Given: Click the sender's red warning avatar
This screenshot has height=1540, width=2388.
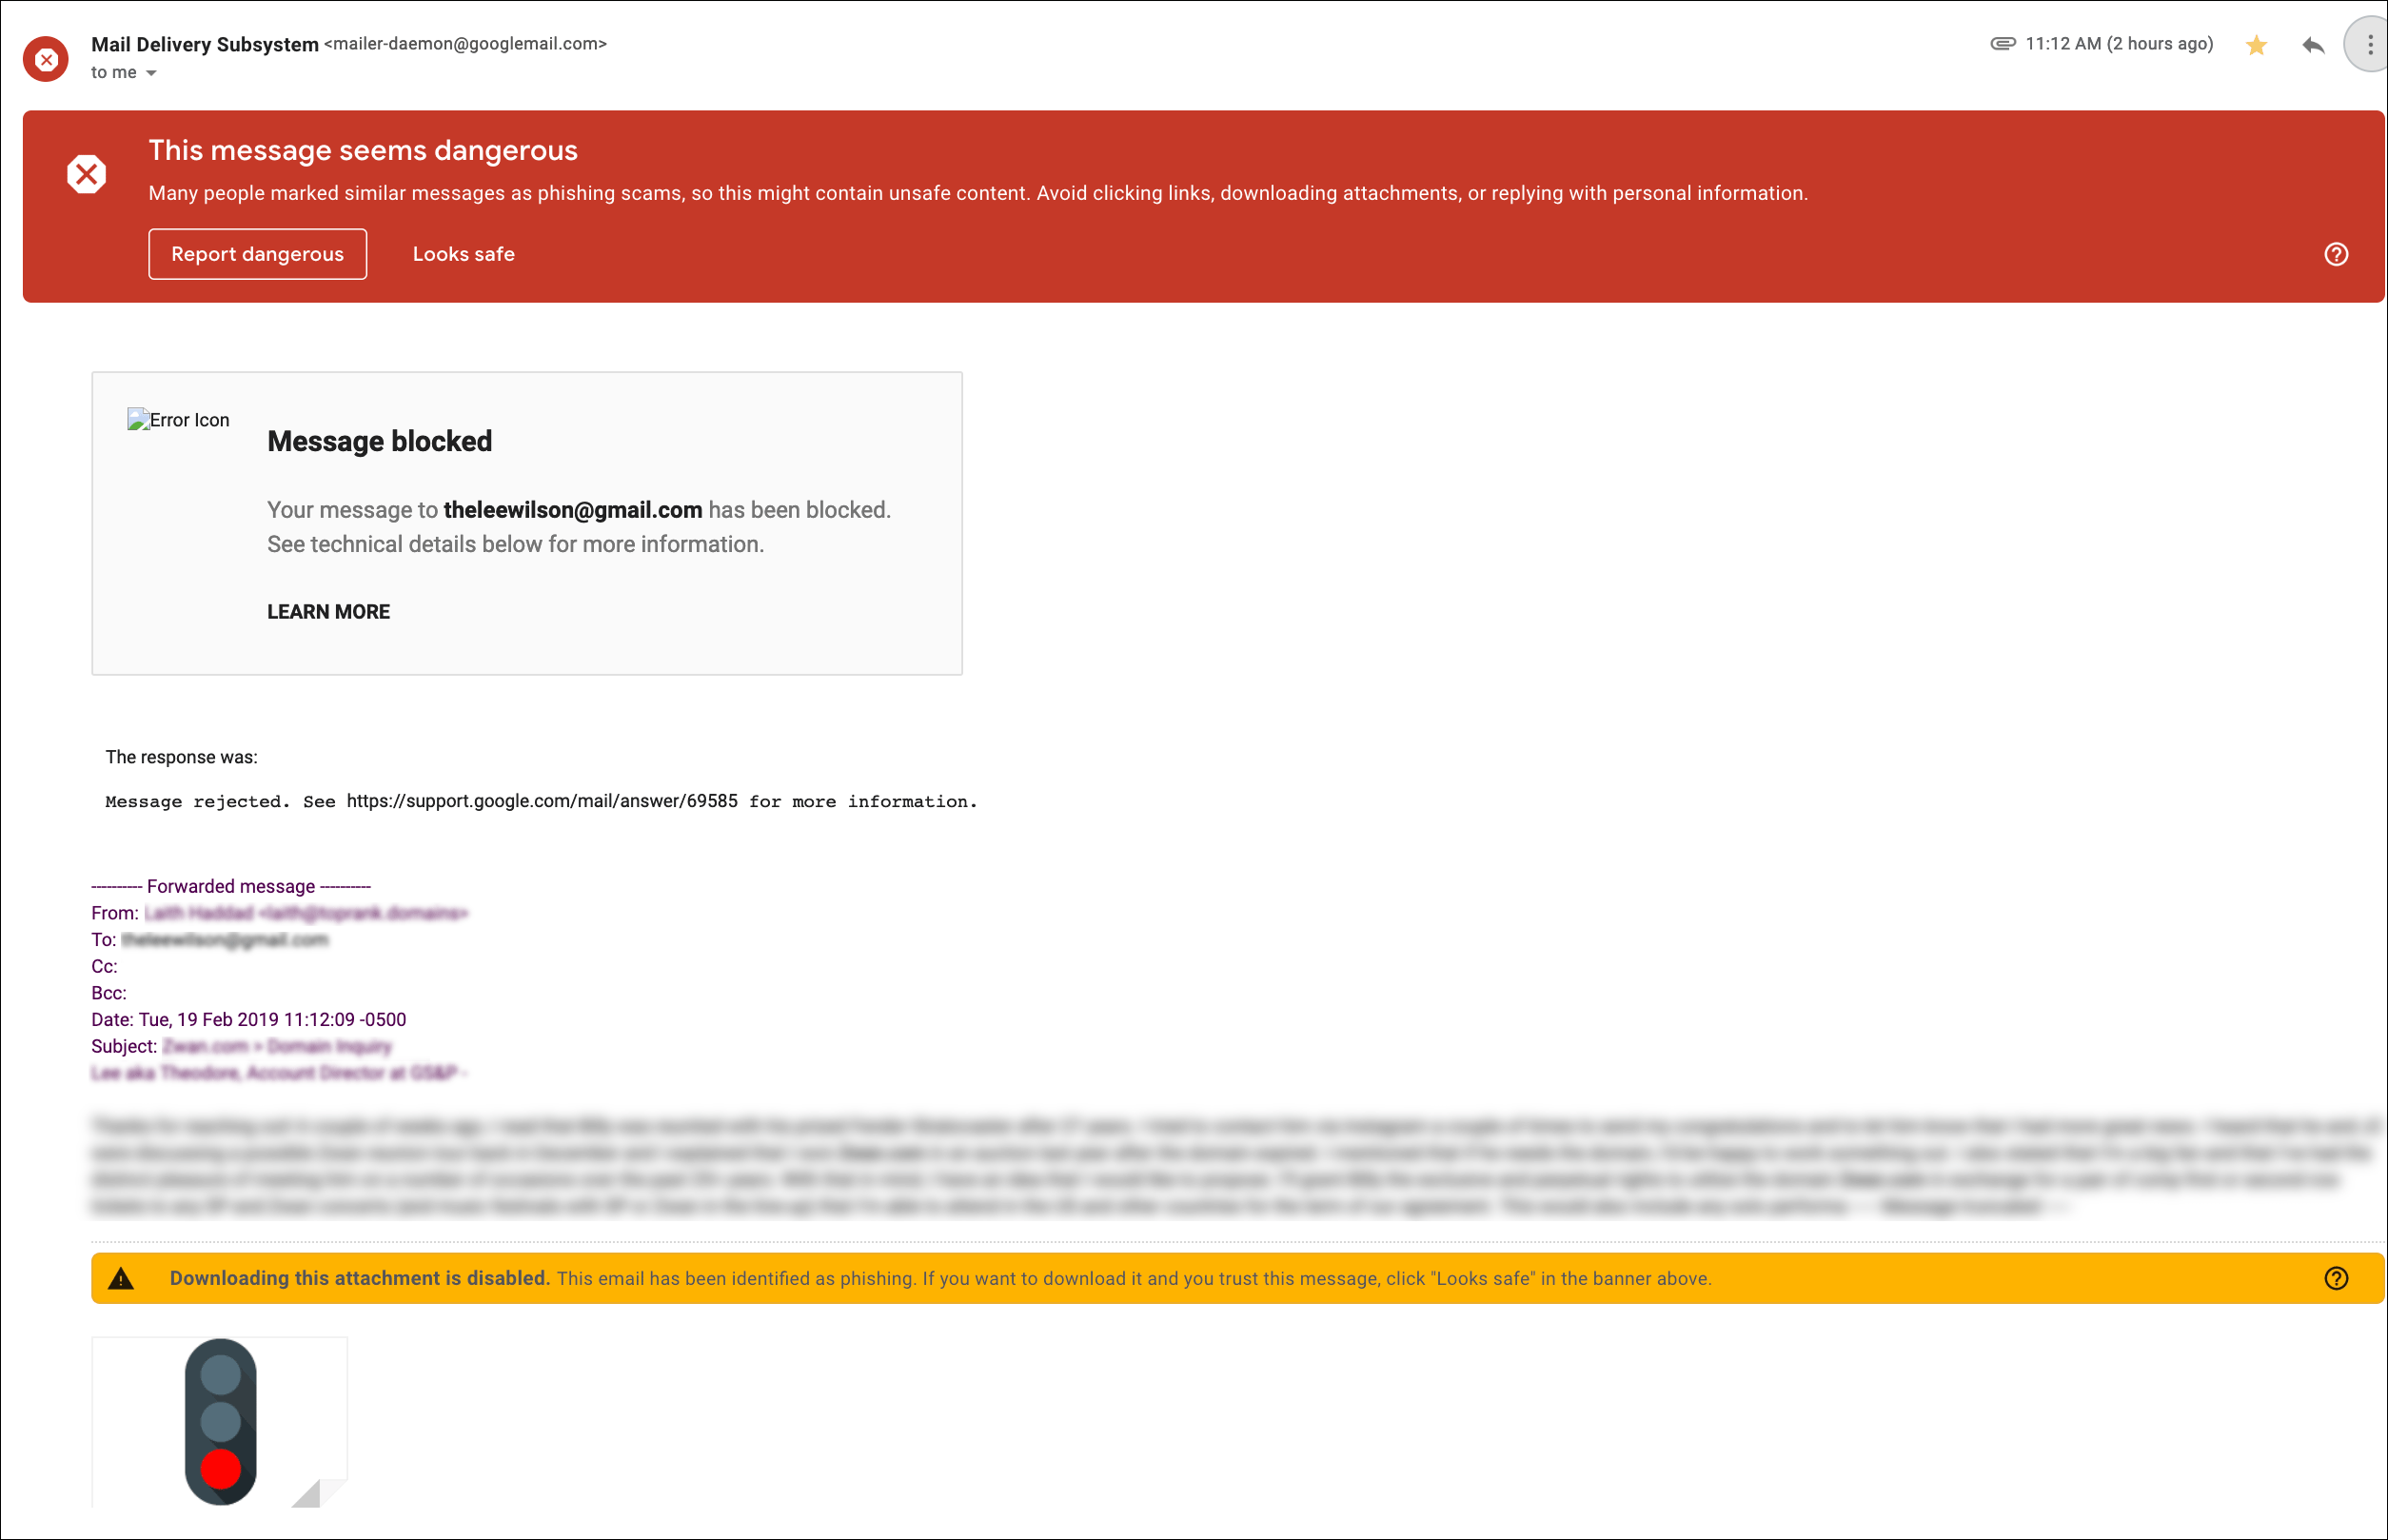Looking at the screenshot, I should coord(46,59).
